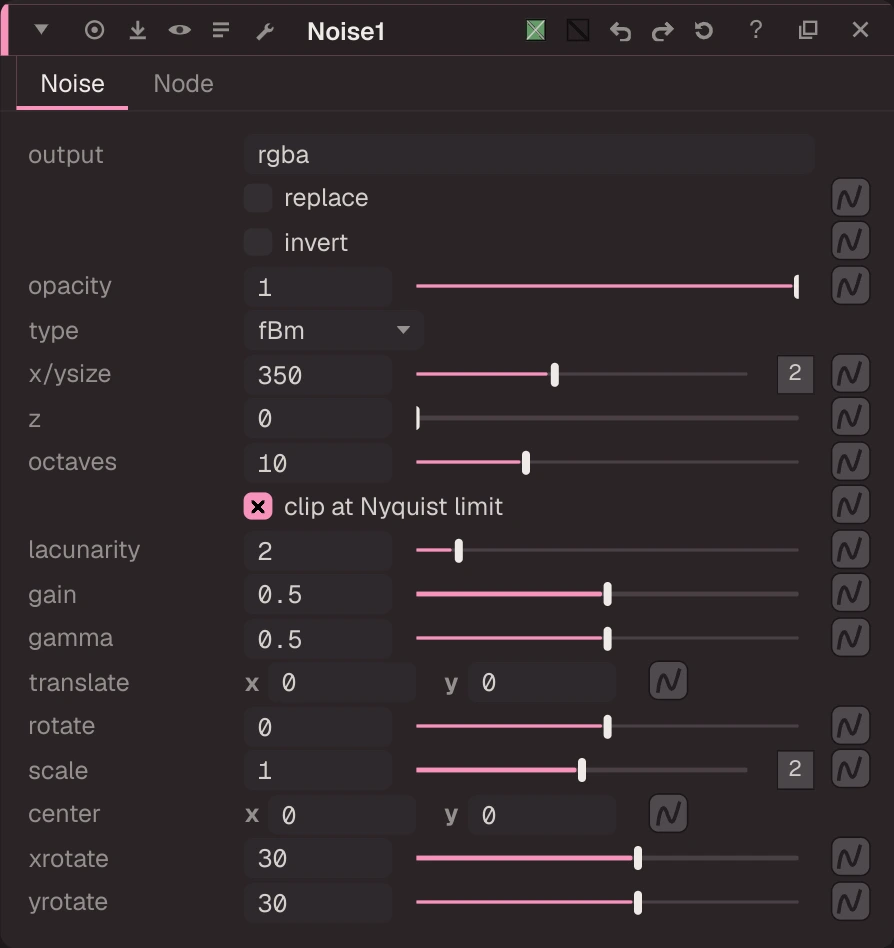This screenshot has width=894, height=948.
Task: Click the gain slider handle
Action: [x=607, y=594]
